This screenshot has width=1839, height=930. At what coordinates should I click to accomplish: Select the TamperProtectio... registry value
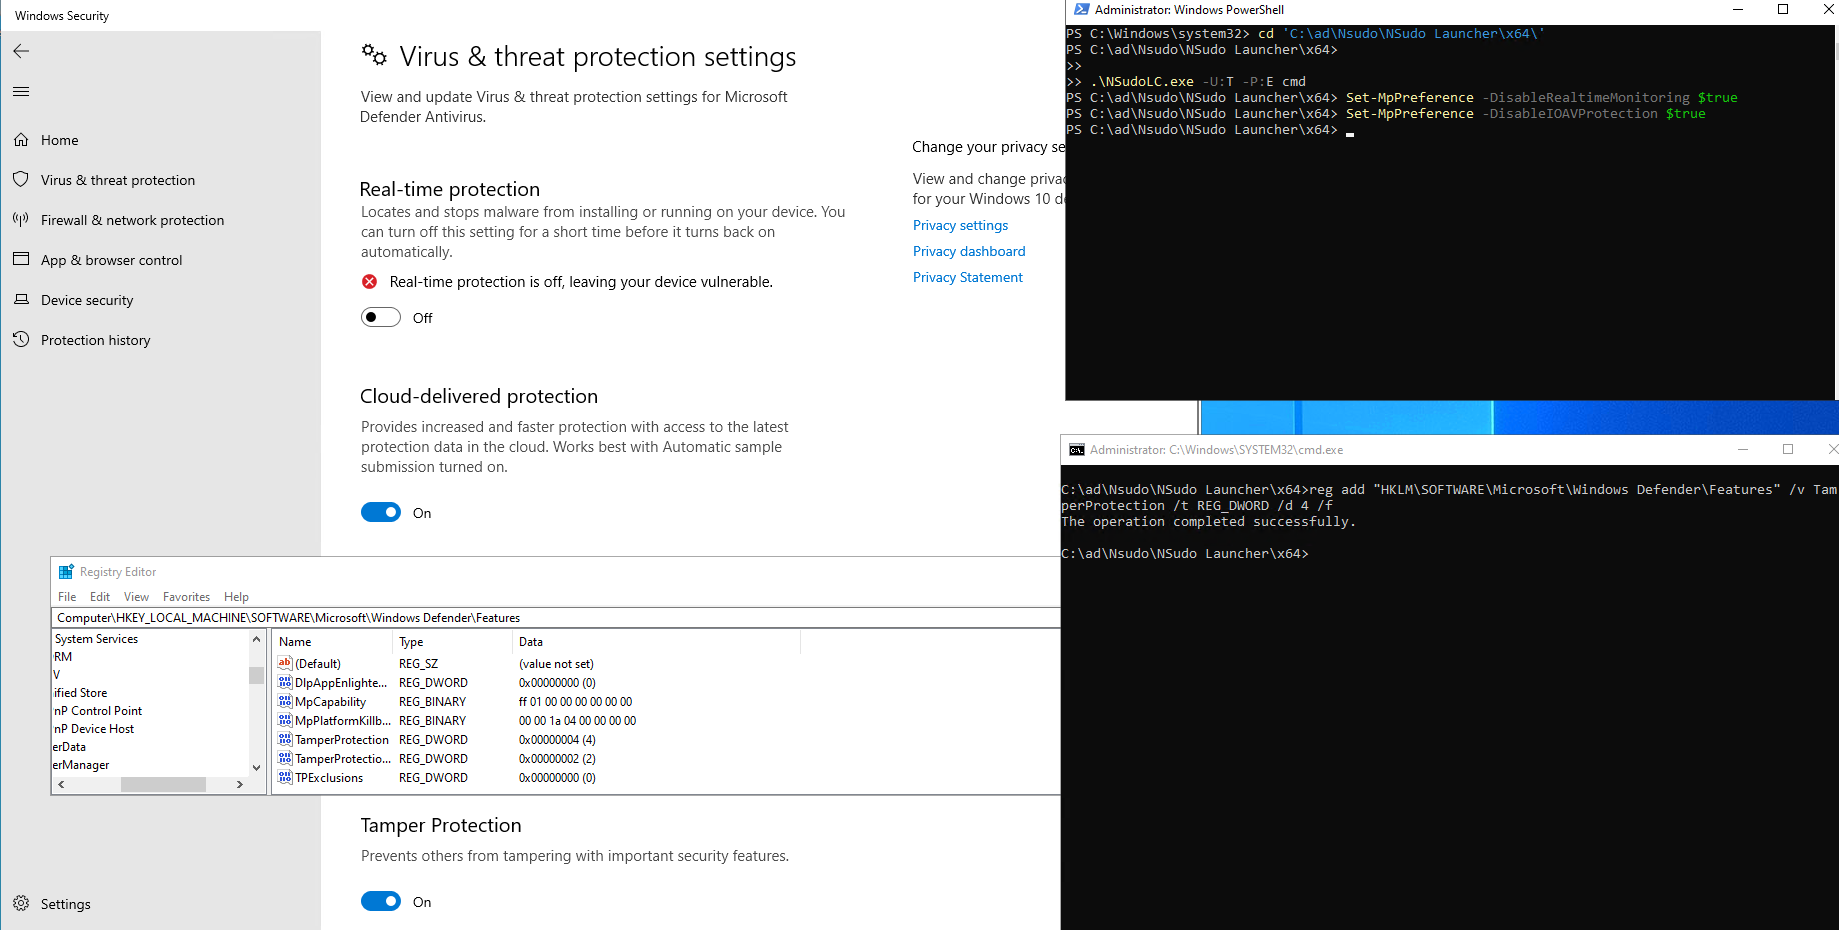click(343, 758)
